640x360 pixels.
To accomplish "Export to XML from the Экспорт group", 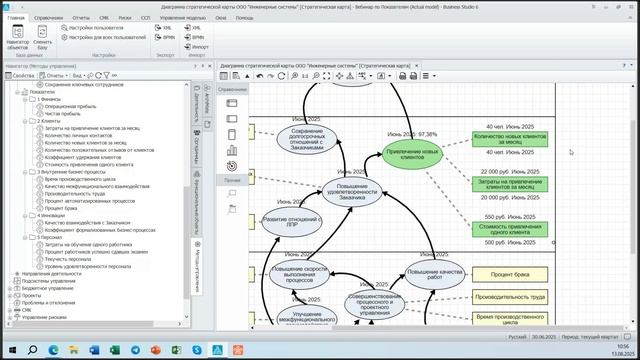I will (x=163, y=28).
